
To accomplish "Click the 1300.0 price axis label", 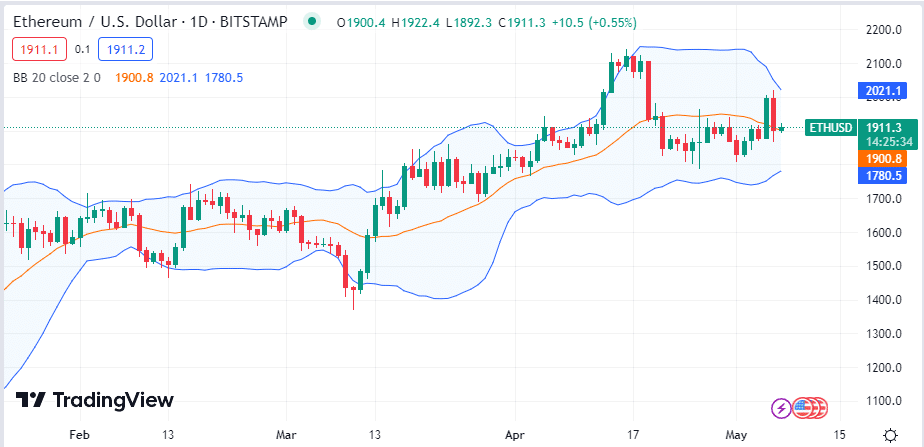I will [883, 334].
